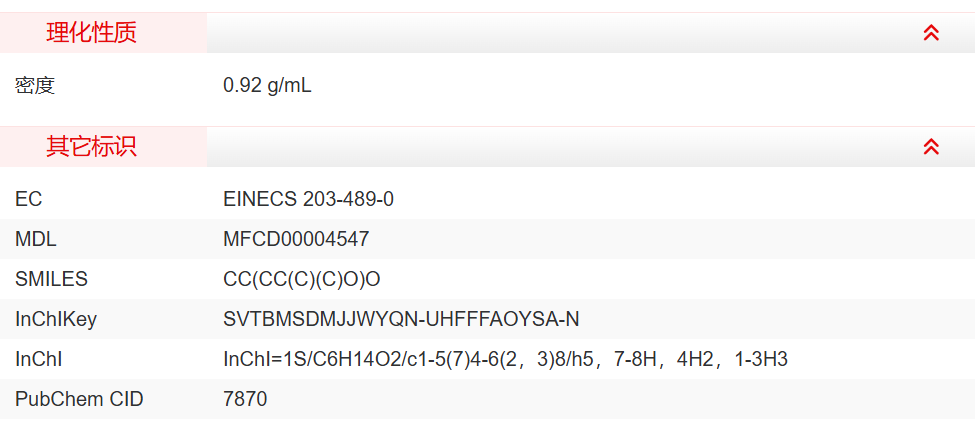This screenshot has width=975, height=437.
Task: Click the PubChem CID row label
Action: pos(79,399)
